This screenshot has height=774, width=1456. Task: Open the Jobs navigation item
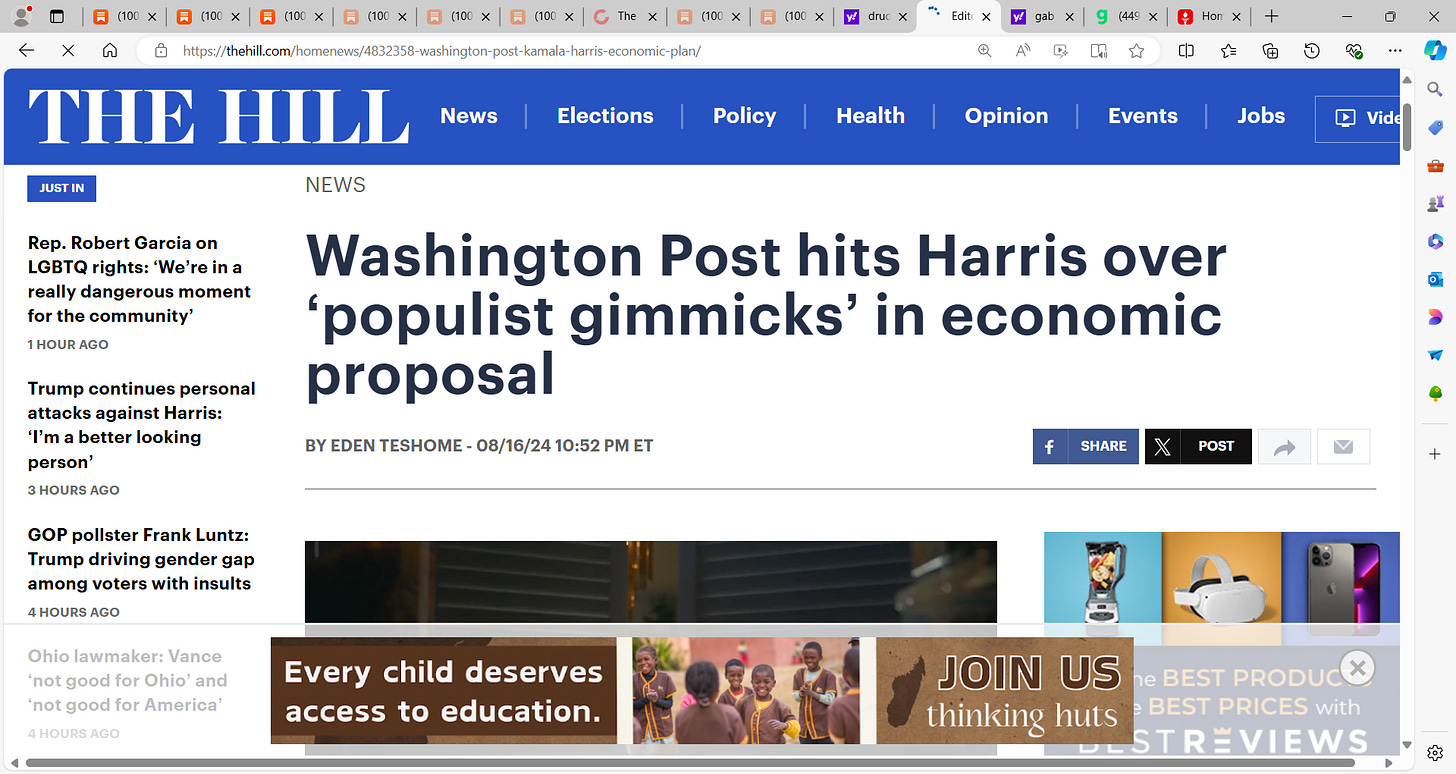(x=1261, y=116)
